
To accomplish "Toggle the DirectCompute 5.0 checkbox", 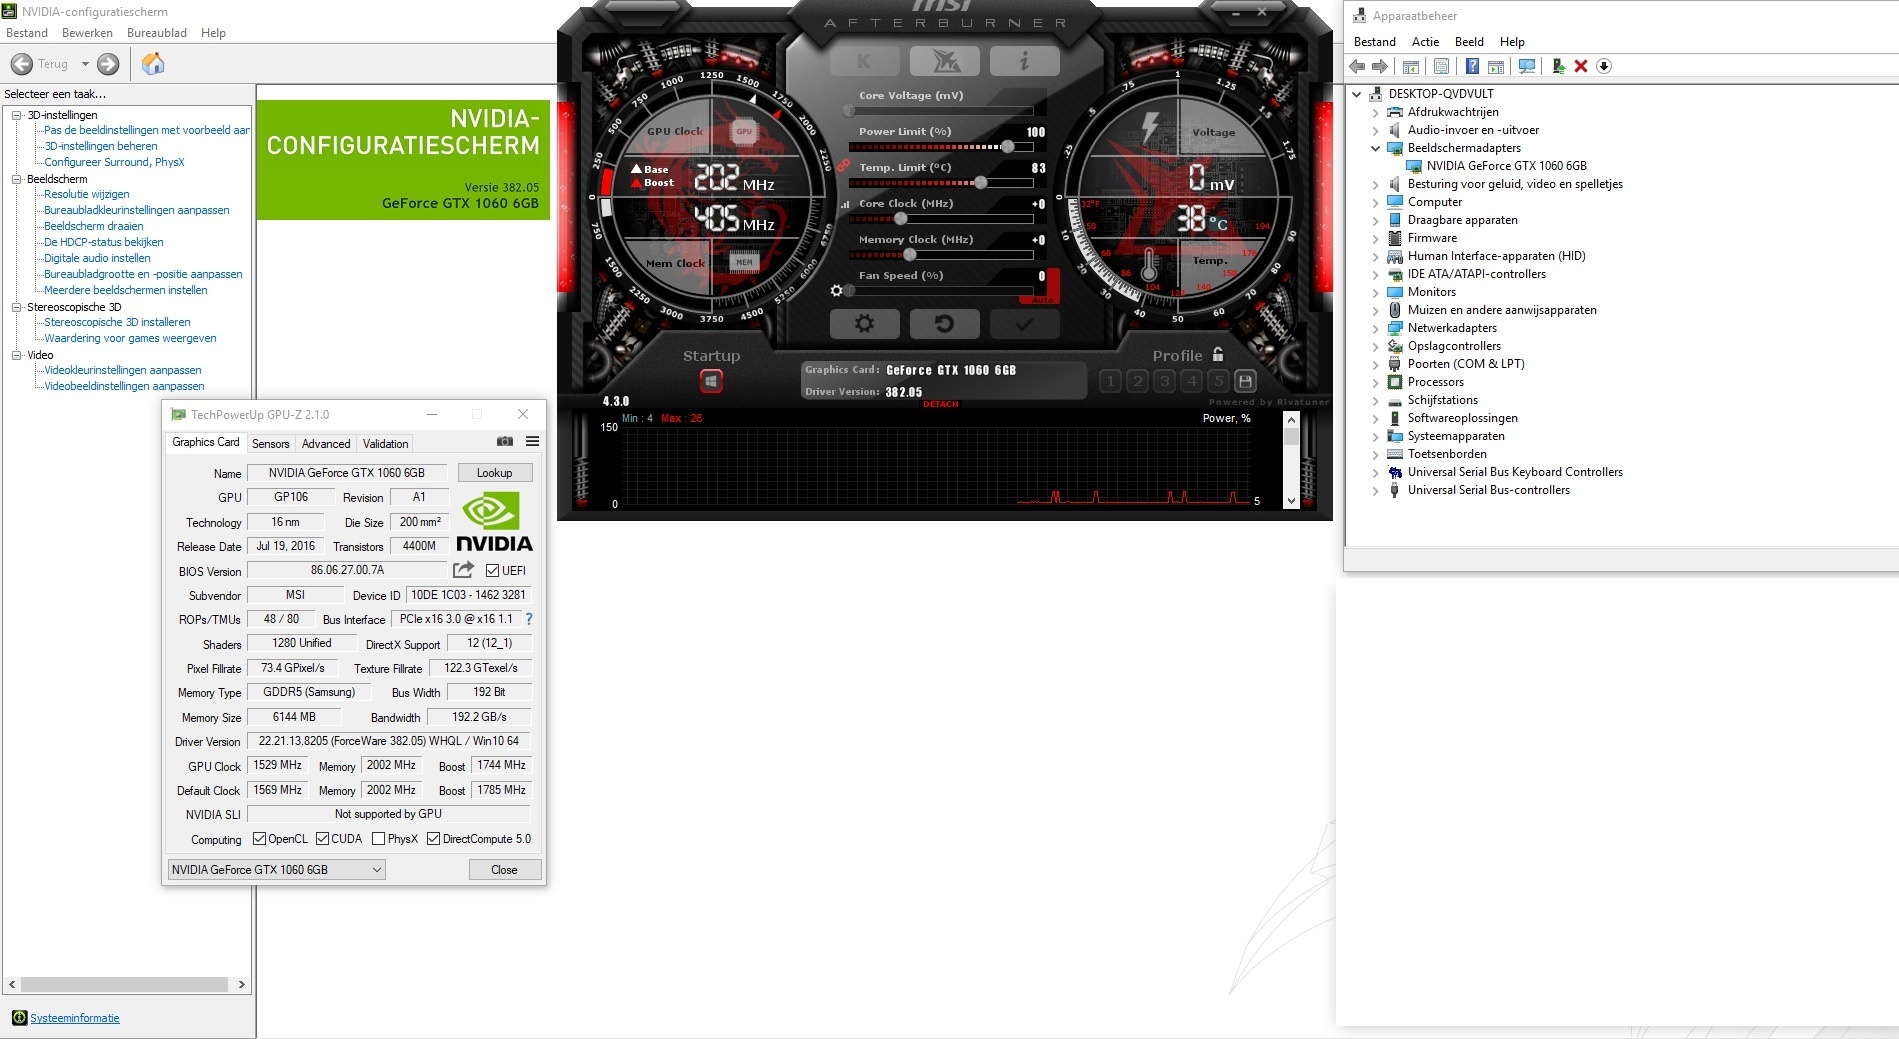I will 434,839.
